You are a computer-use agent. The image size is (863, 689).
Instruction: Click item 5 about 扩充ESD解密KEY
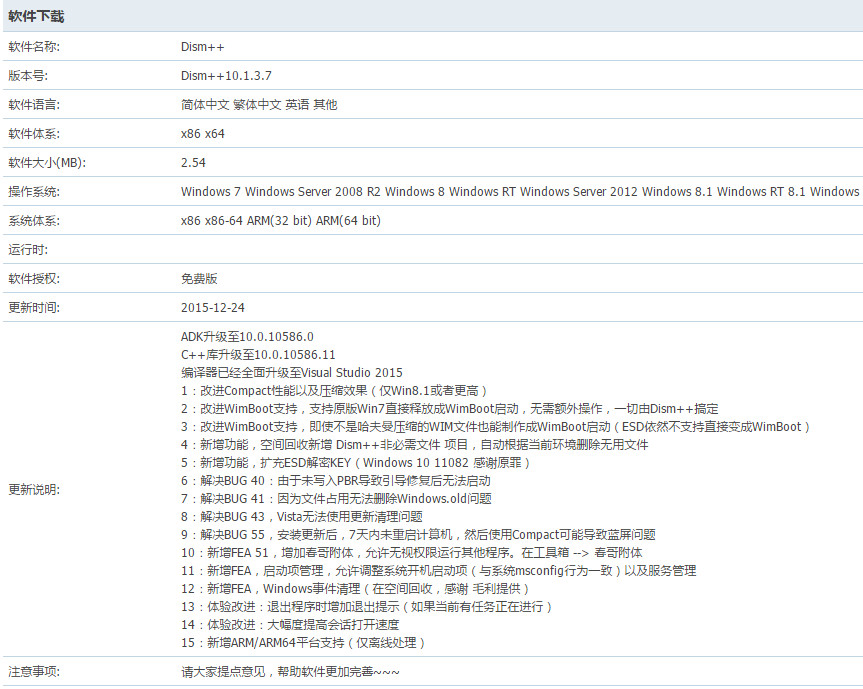point(355,463)
